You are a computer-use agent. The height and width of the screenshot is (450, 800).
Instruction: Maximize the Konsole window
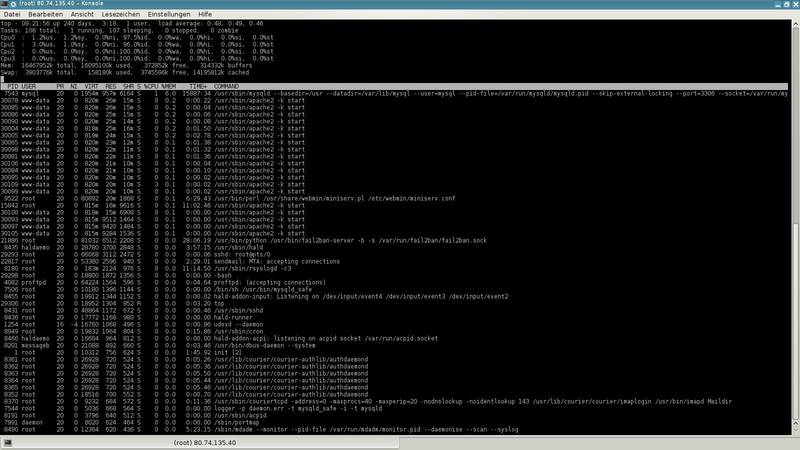coord(786,4)
